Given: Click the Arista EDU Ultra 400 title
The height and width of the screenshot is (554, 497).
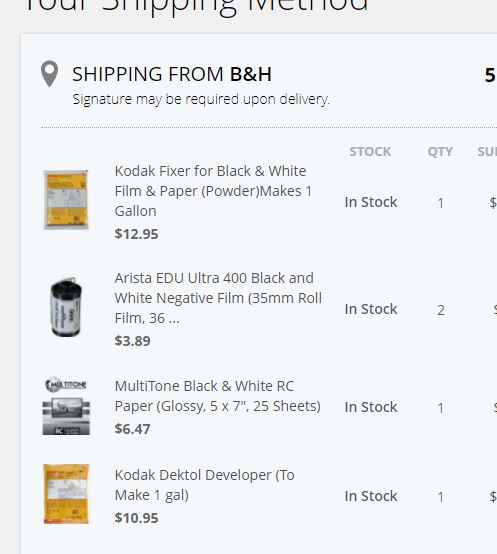Looking at the screenshot, I should (x=218, y=298).
